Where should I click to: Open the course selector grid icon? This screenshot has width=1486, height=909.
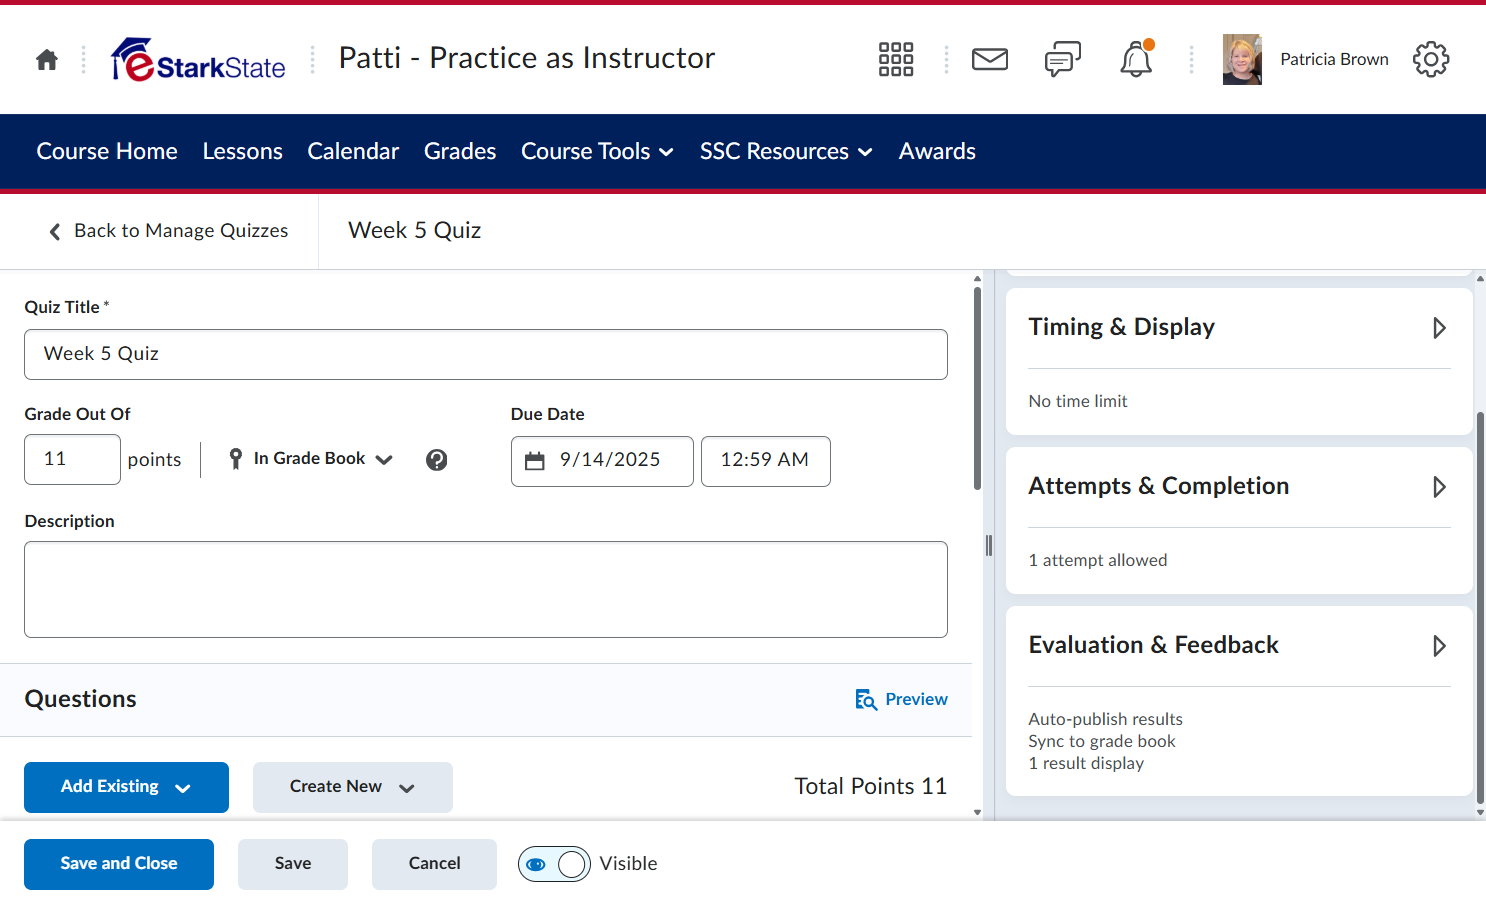896,60
